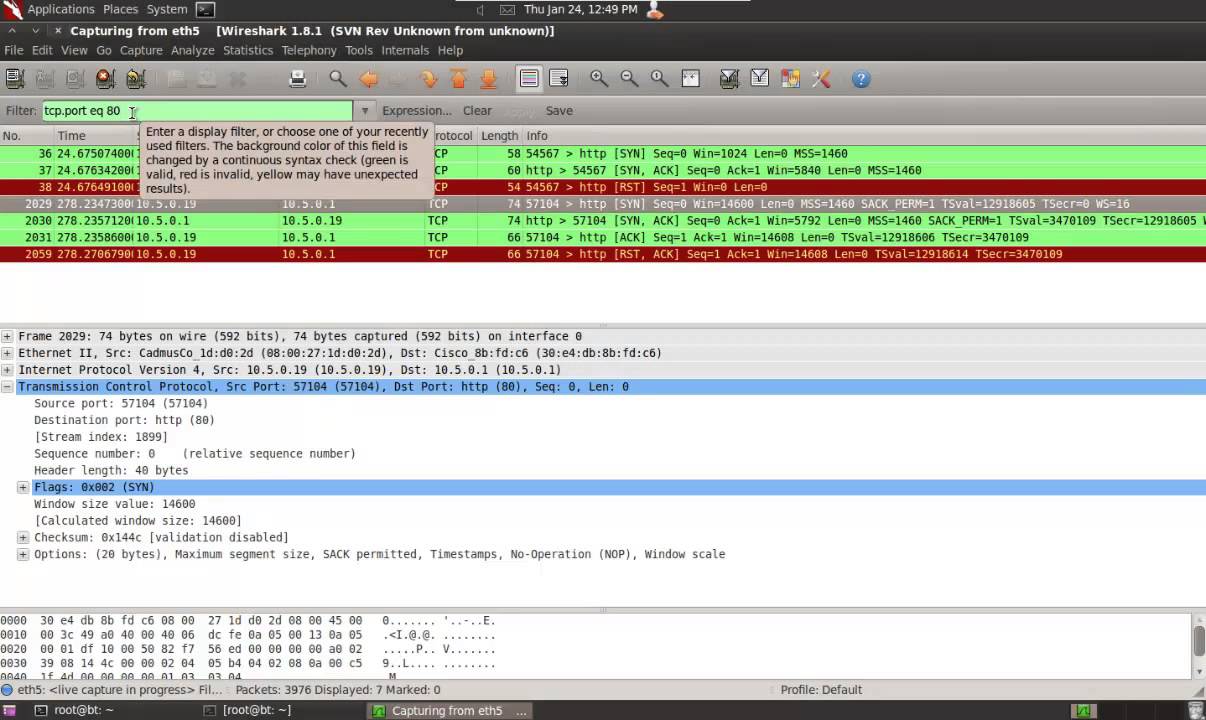1206x720 pixels.
Task: Clear the display filter
Action: point(477,111)
